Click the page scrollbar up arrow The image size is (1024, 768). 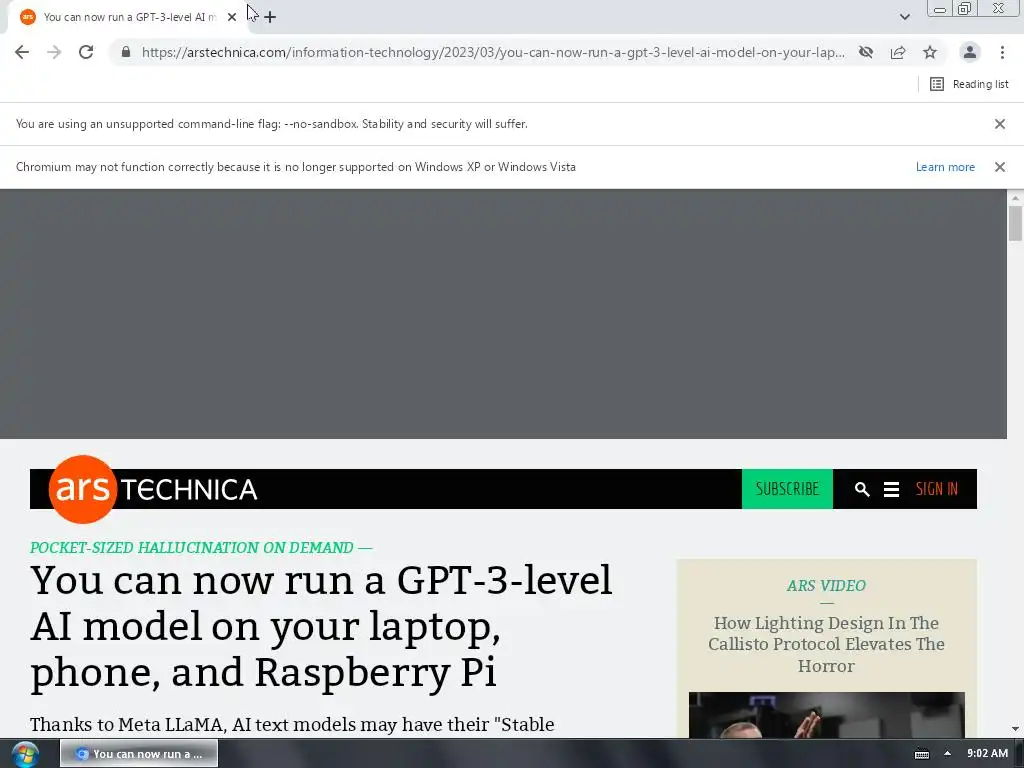tap(1015, 197)
